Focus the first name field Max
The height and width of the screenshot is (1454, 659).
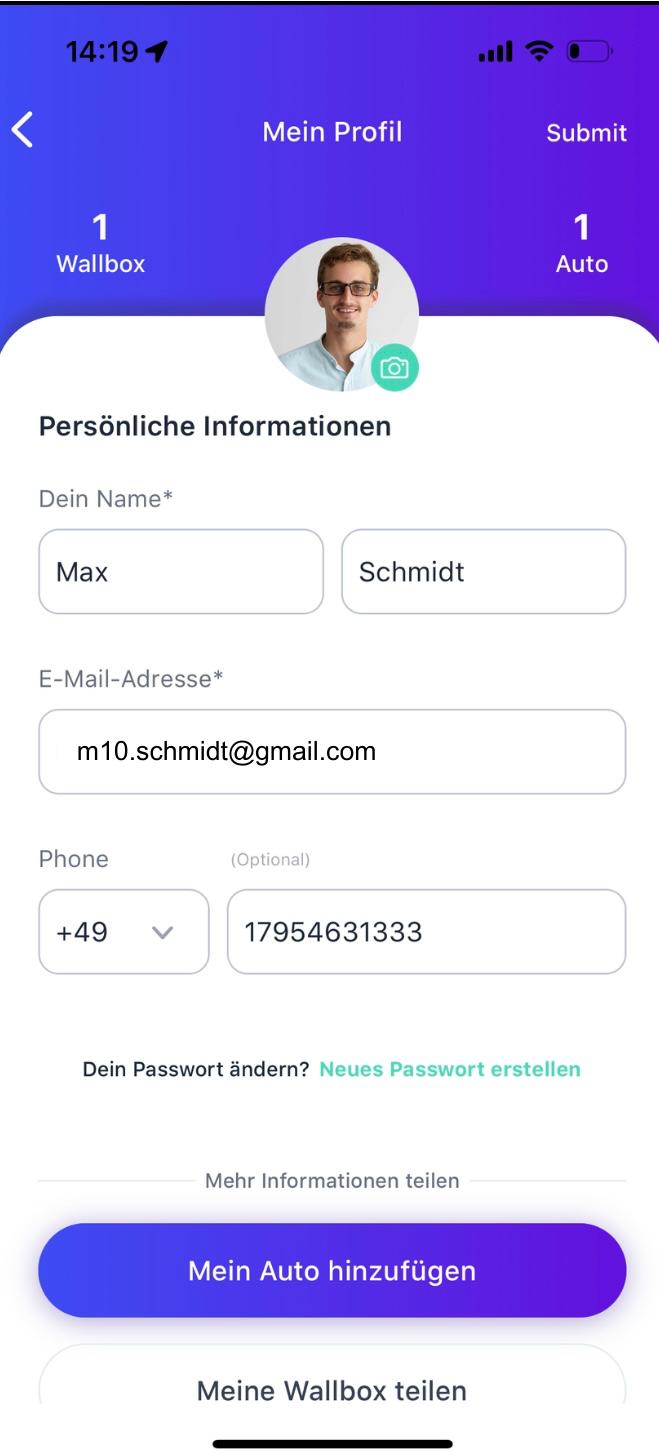181,572
